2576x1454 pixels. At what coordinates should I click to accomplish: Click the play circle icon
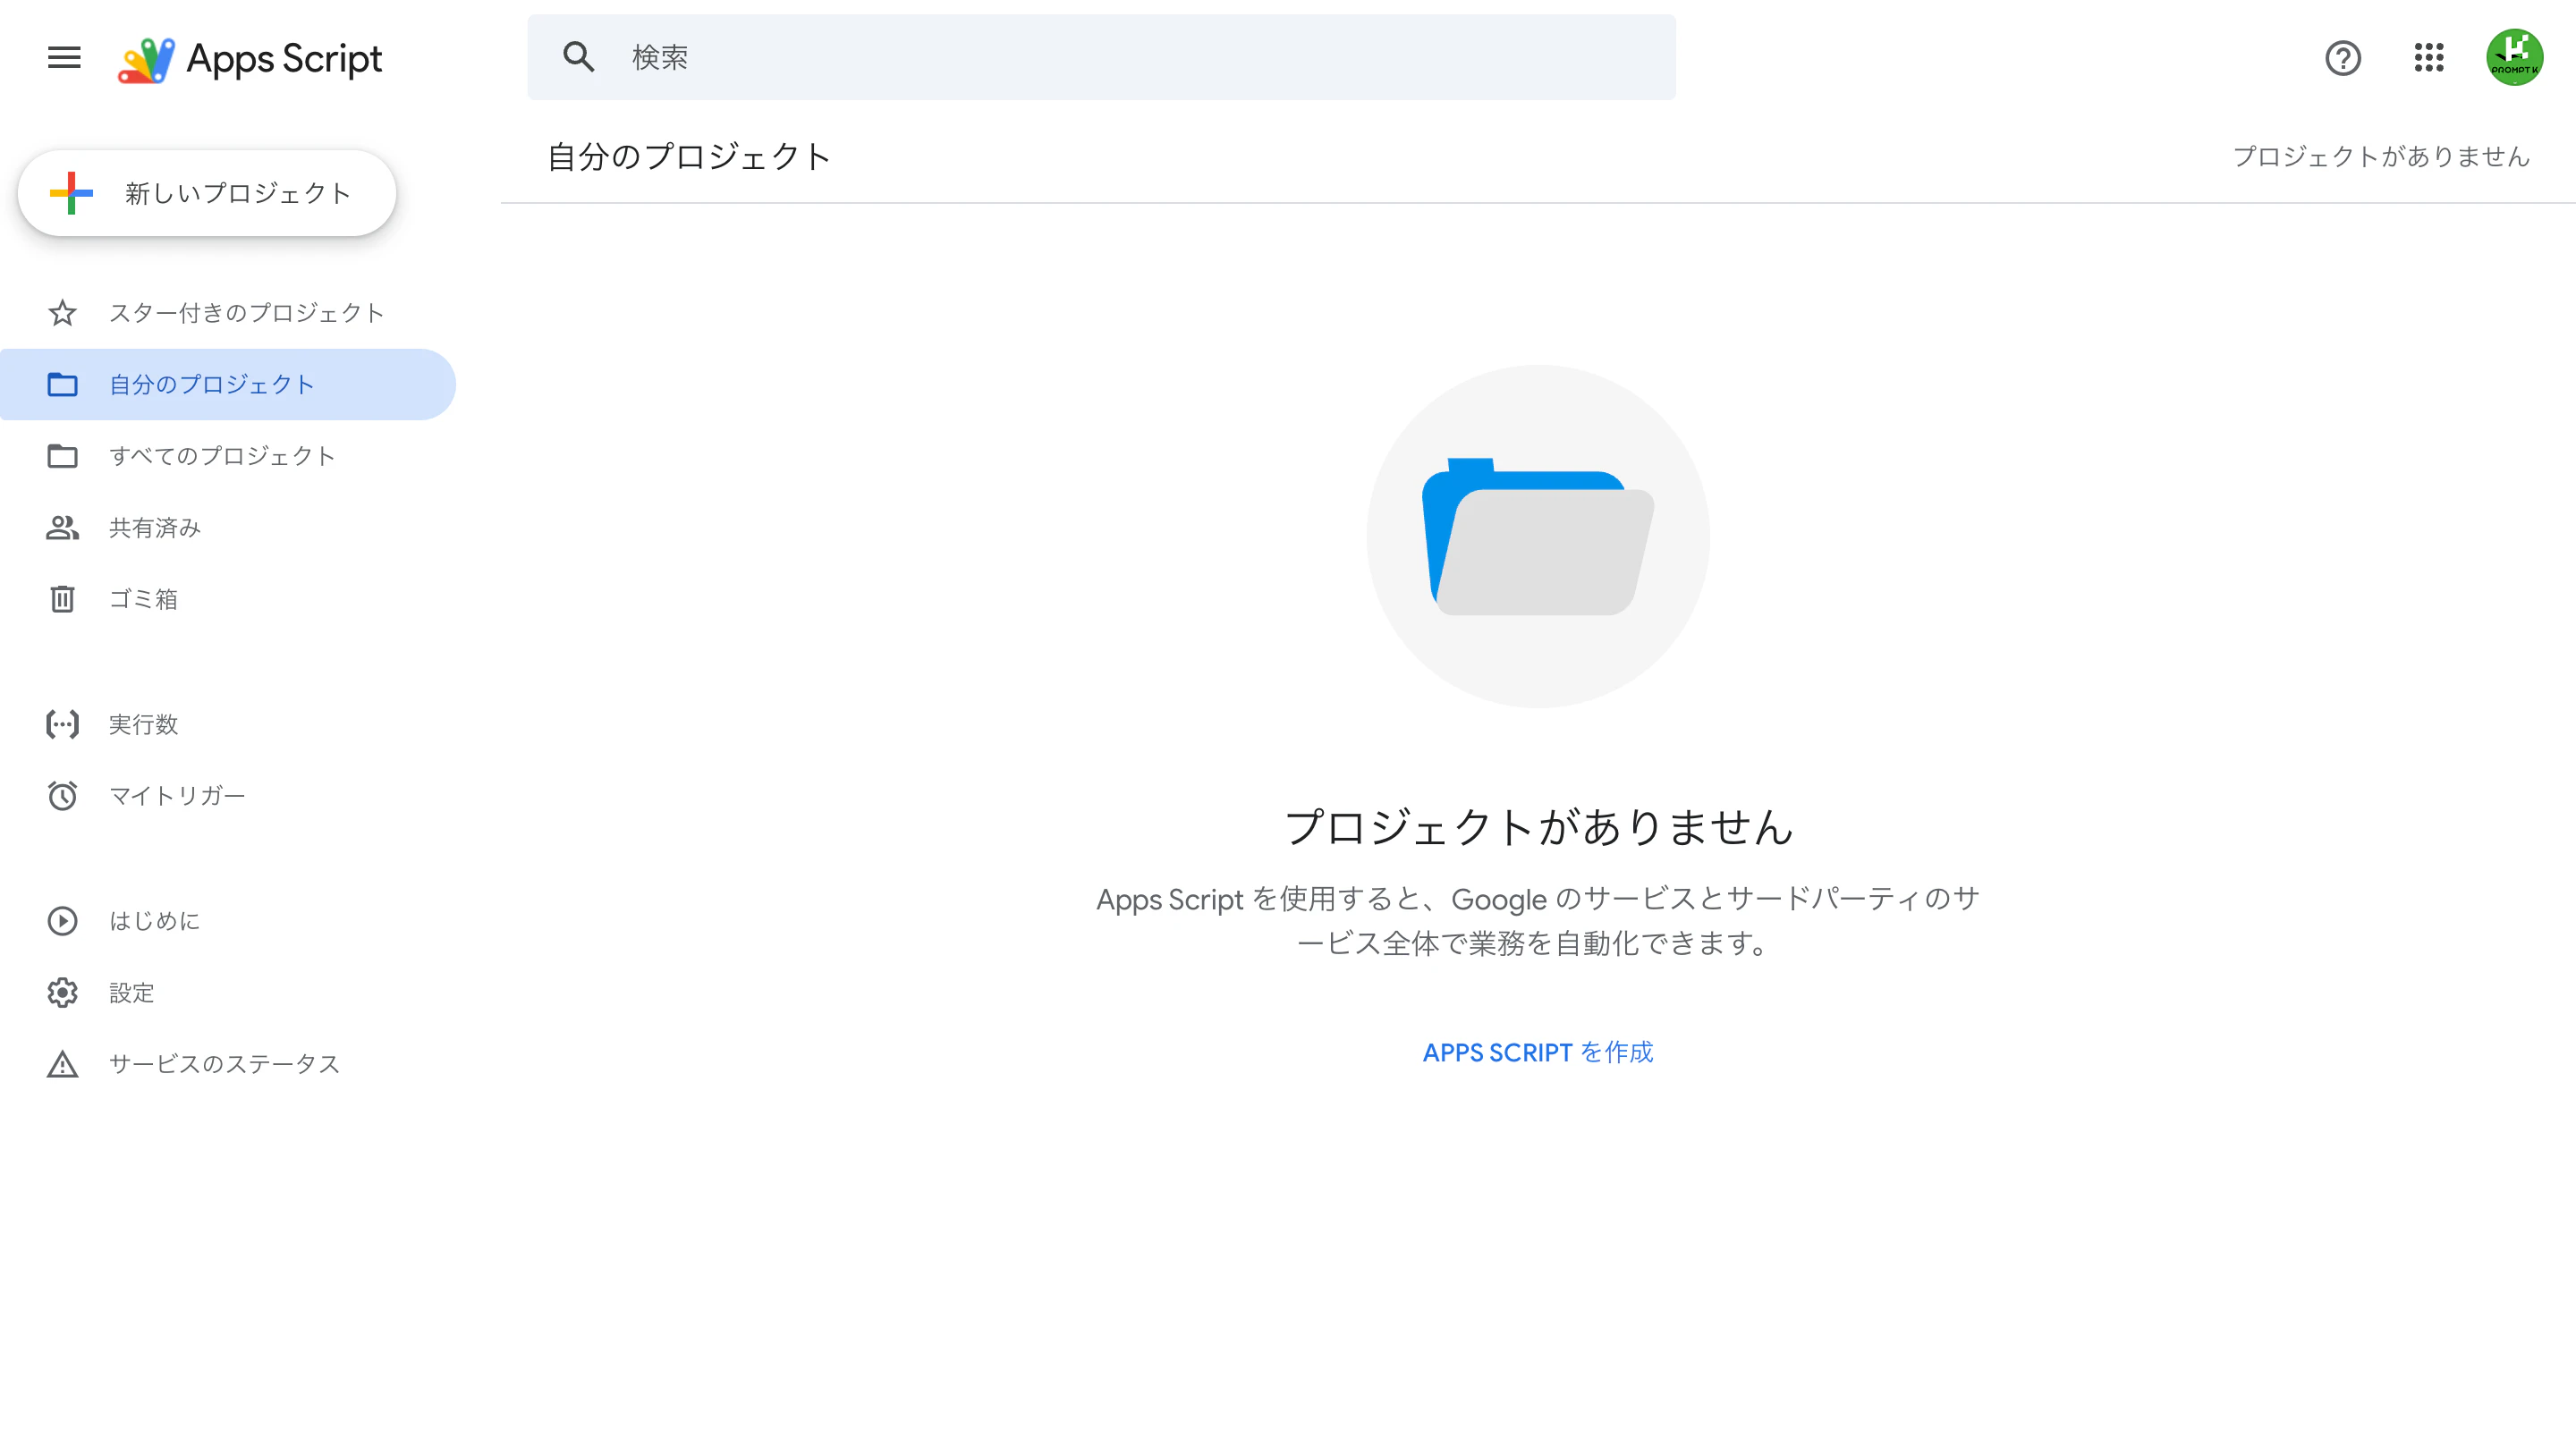click(x=62, y=921)
